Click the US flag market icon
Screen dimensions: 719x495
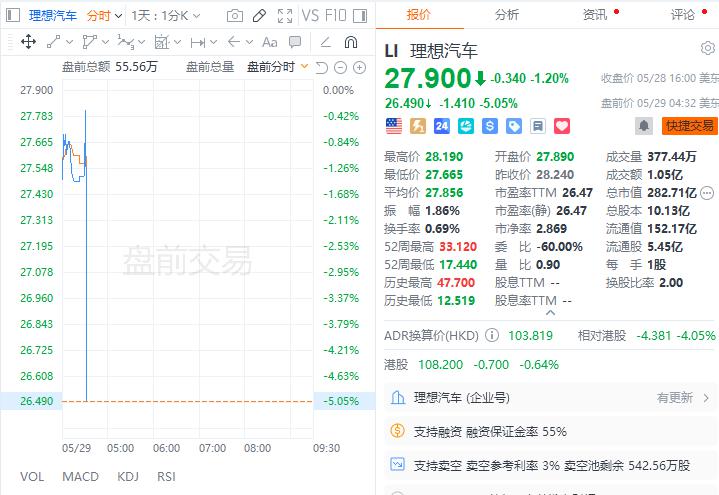(394, 126)
